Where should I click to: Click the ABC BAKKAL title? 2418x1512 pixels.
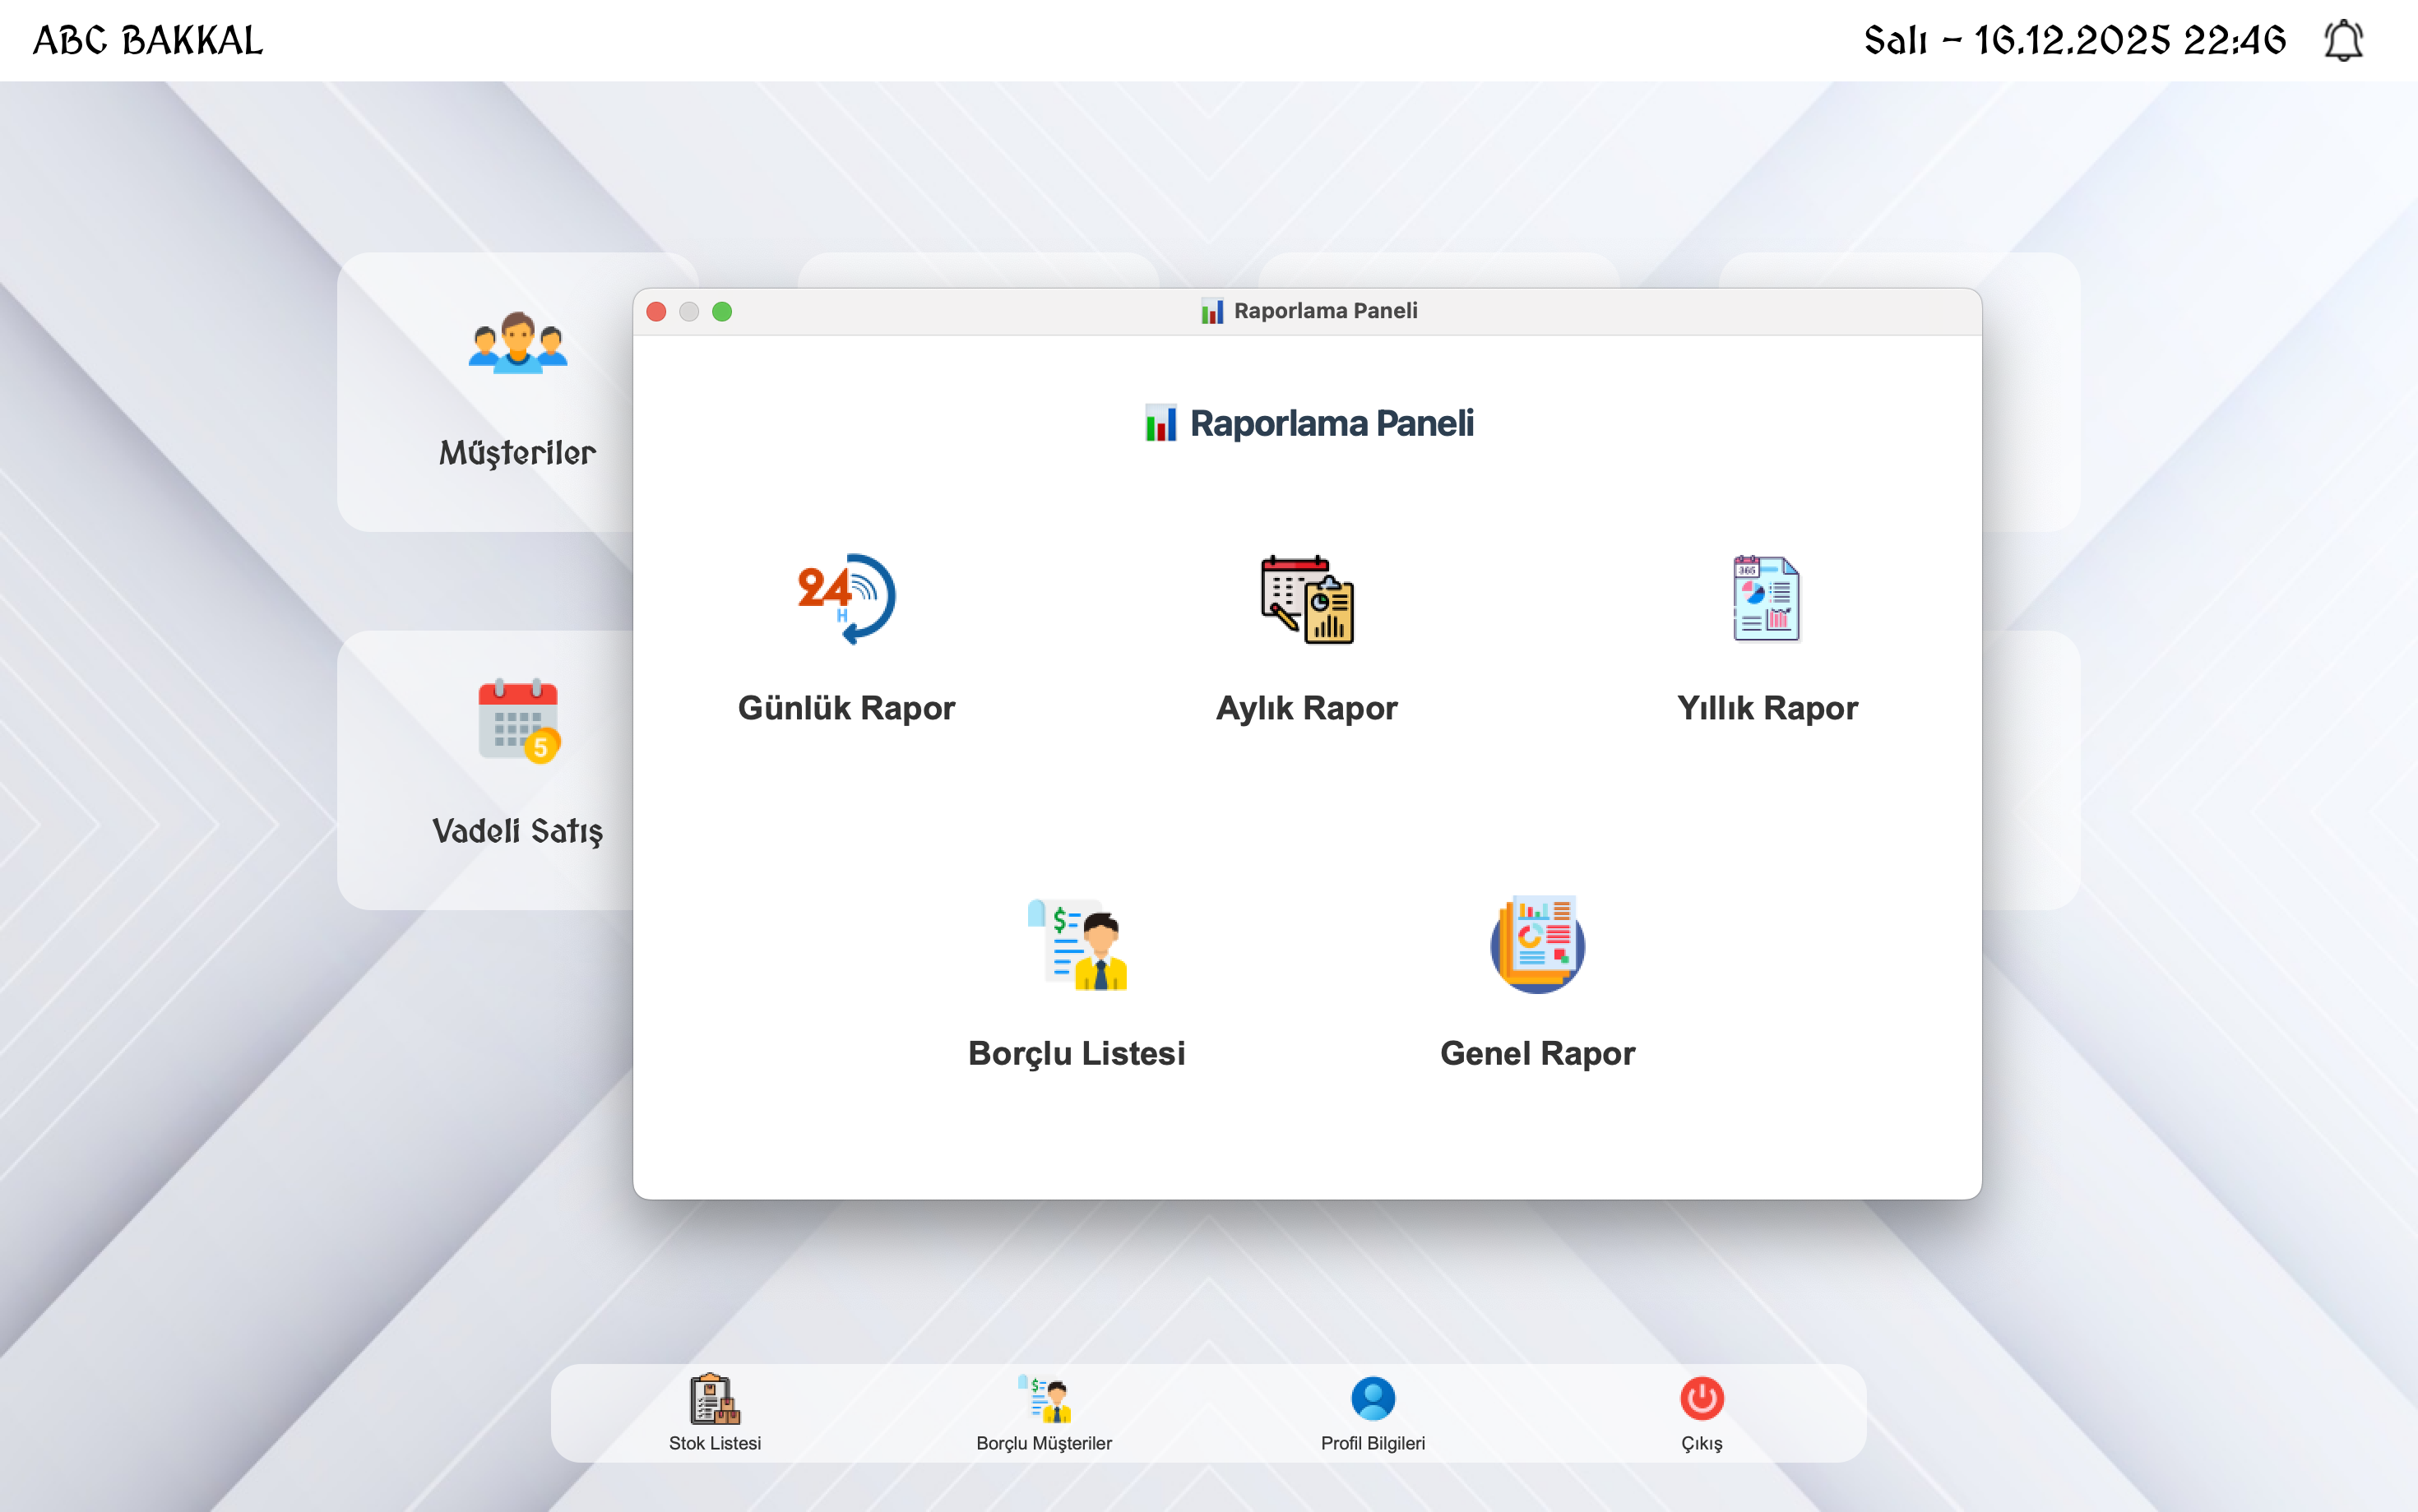[148, 41]
